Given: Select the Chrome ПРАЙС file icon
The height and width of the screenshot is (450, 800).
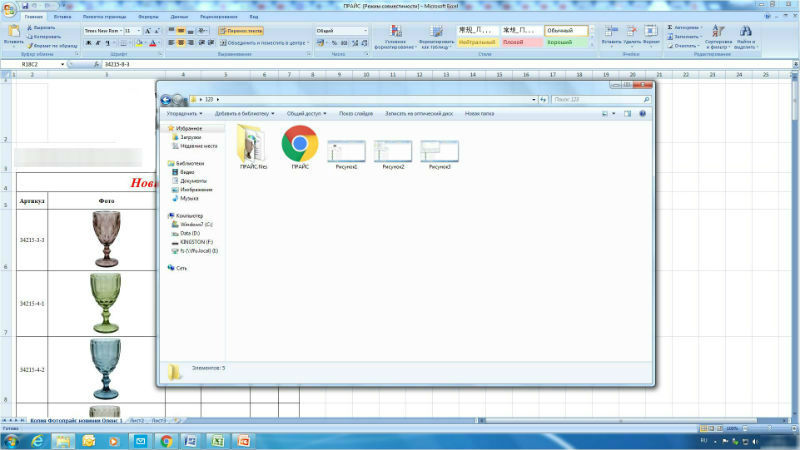Looking at the screenshot, I should 300,147.
